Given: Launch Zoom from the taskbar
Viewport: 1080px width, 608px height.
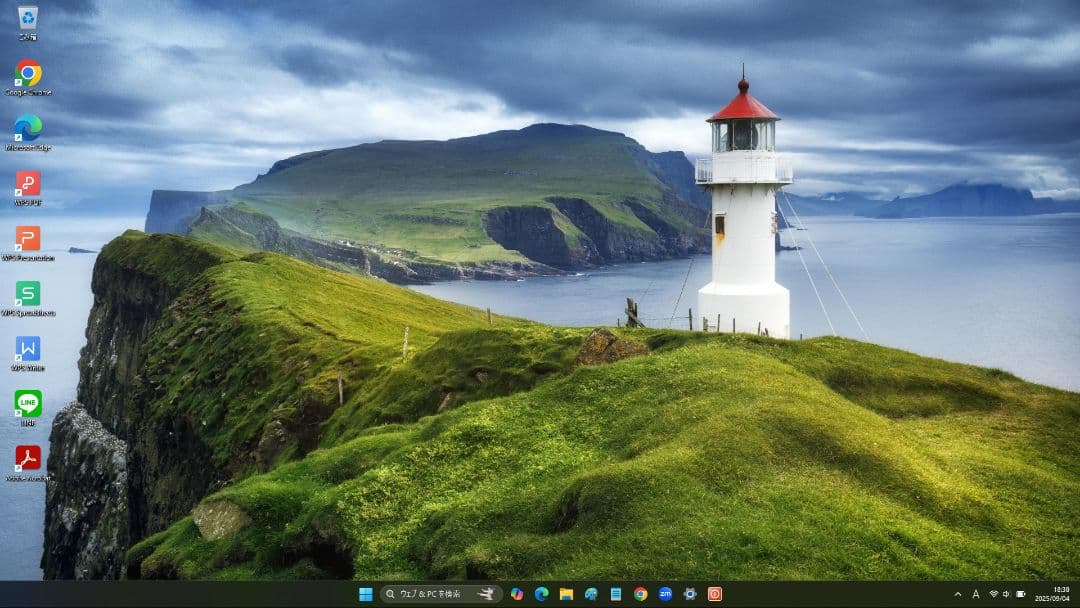Looking at the screenshot, I should pos(665,593).
